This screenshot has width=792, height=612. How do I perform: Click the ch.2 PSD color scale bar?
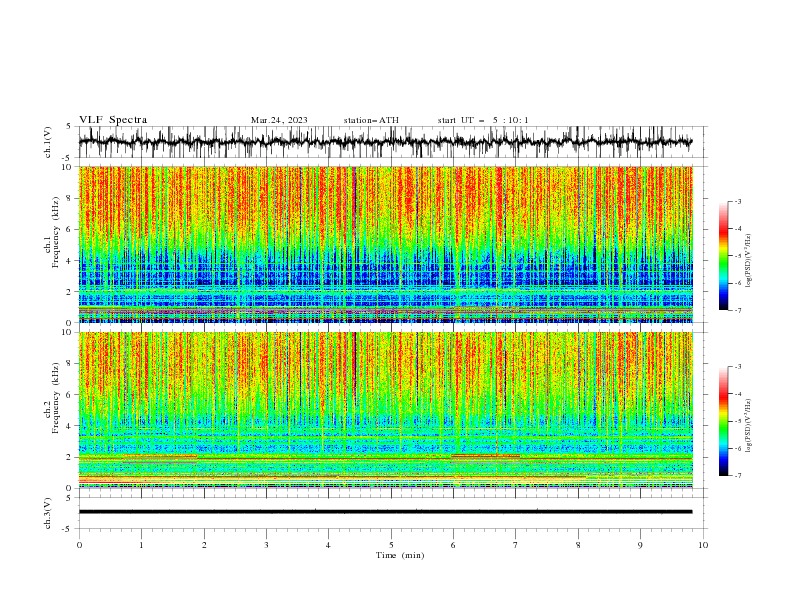(x=723, y=421)
